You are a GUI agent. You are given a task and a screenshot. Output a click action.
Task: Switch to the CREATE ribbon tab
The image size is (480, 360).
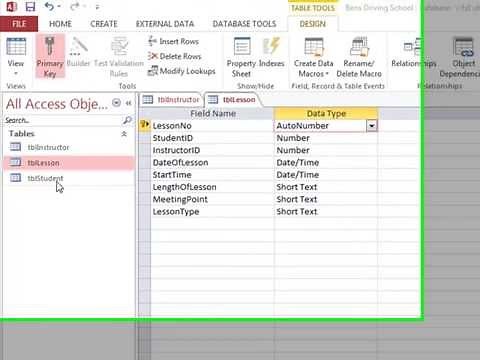coord(104,24)
